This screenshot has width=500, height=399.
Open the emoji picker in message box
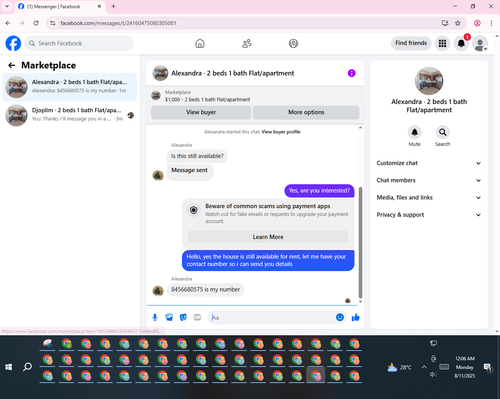coord(340,317)
